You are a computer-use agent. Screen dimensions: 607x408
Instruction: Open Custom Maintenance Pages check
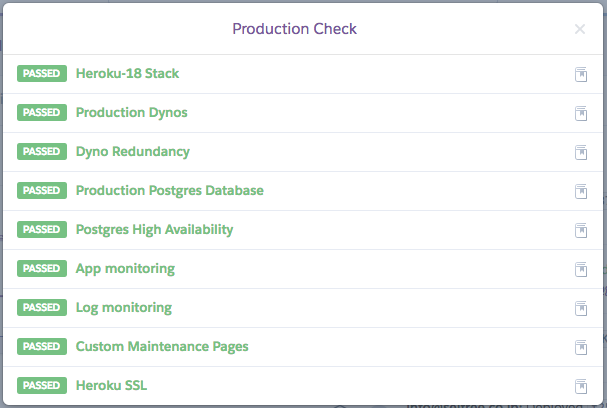click(x=162, y=346)
